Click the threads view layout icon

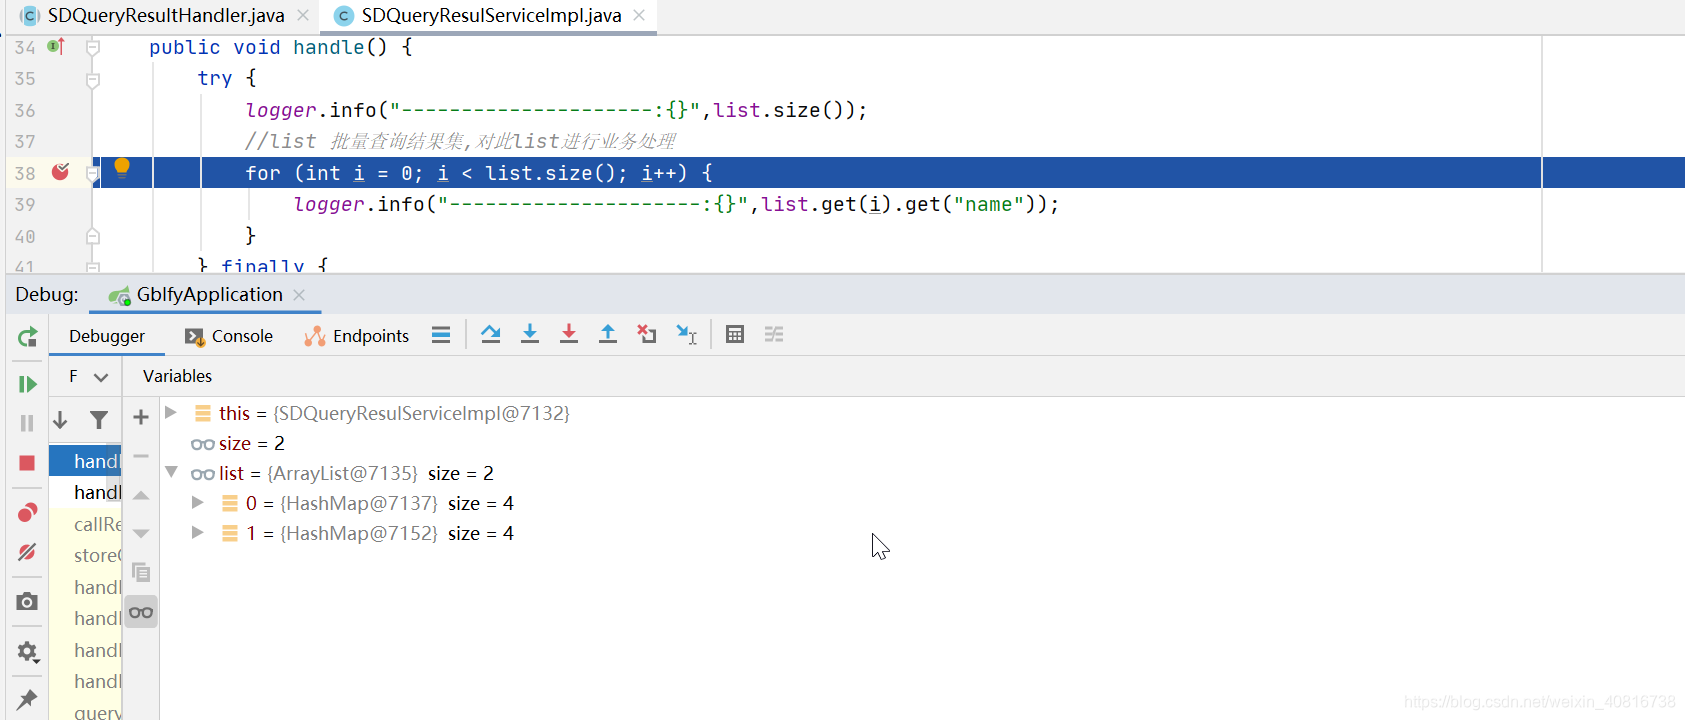click(x=441, y=335)
